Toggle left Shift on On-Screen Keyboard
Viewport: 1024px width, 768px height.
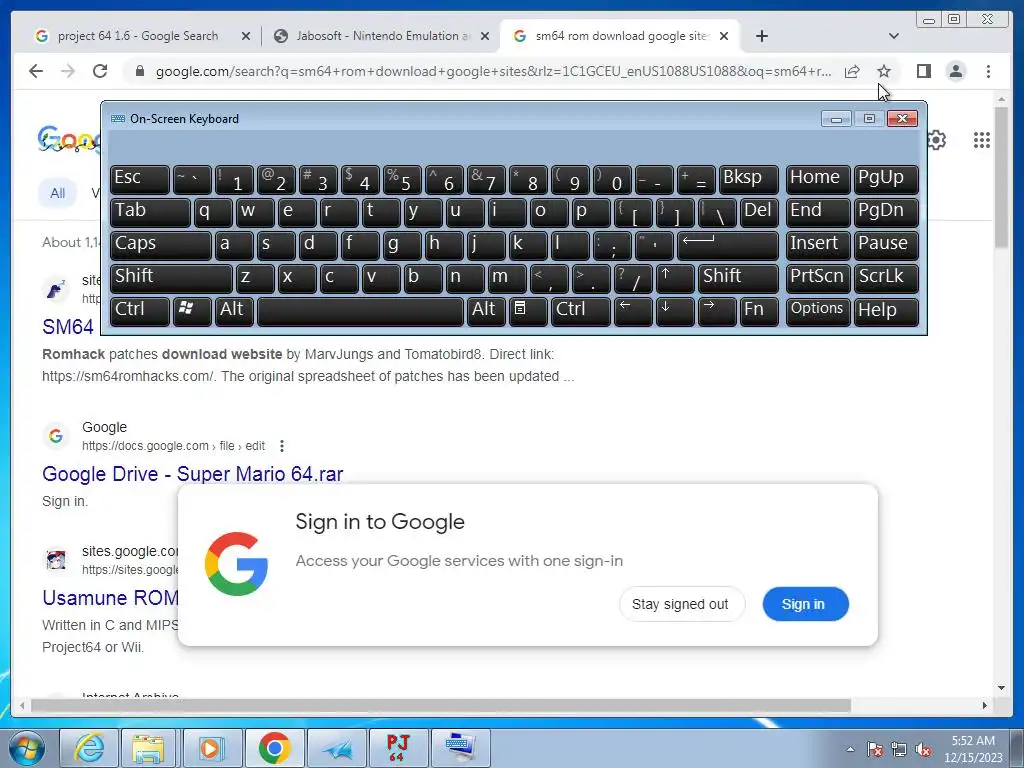tap(171, 278)
